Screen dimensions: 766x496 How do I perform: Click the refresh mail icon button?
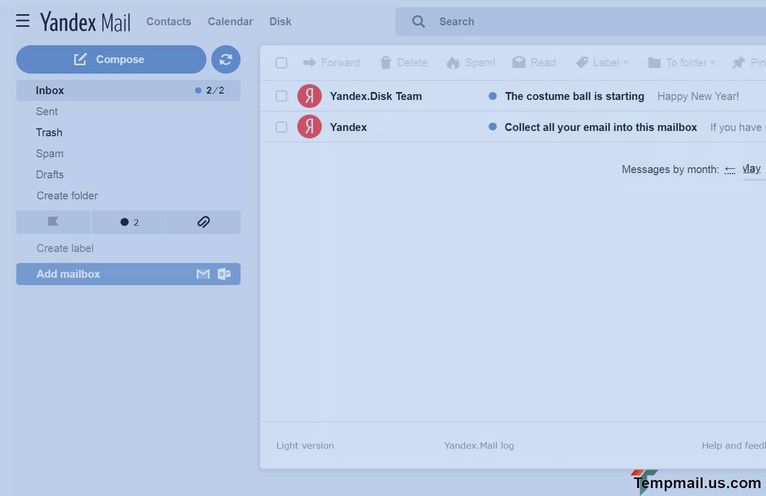pyautogui.click(x=225, y=60)
